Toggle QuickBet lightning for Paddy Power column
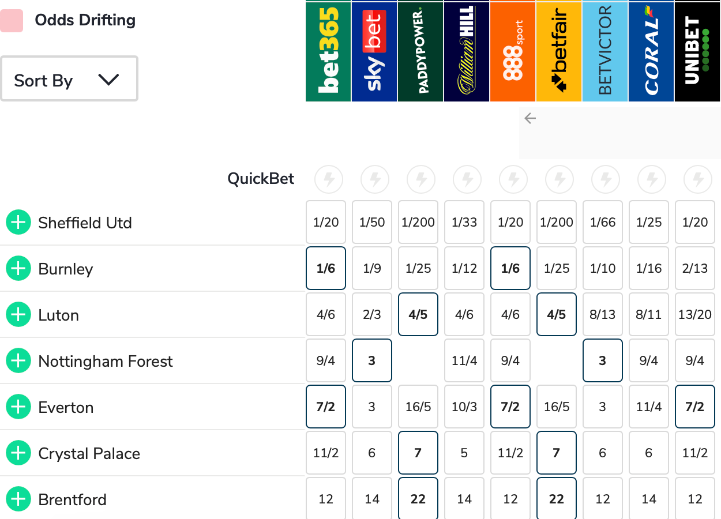The image size is (721, 519). coord(420,179)
